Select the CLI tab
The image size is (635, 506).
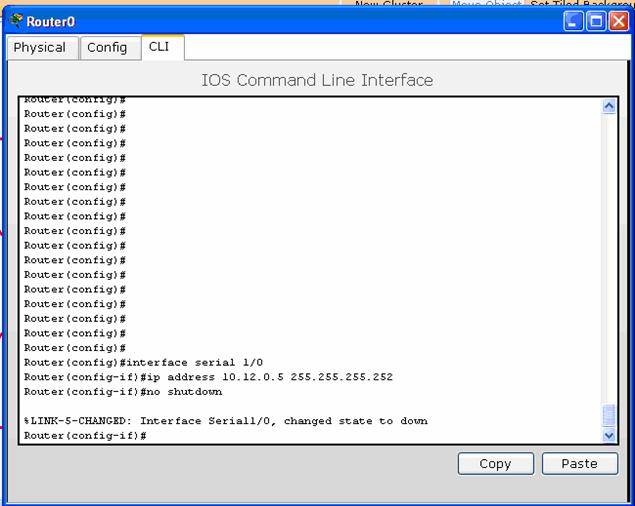pyautogui.click(x=159, y=47)
